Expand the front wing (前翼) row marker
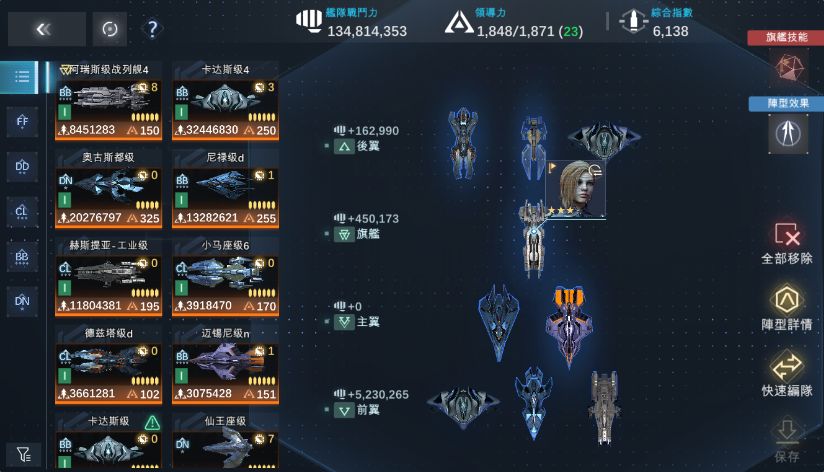 pos(344,410)
